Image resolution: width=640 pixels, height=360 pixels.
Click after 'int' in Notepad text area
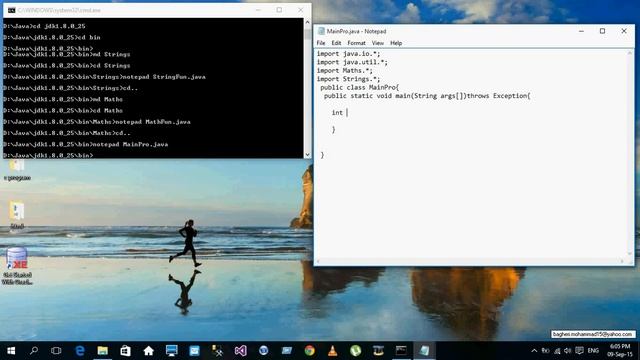[347, 113]
